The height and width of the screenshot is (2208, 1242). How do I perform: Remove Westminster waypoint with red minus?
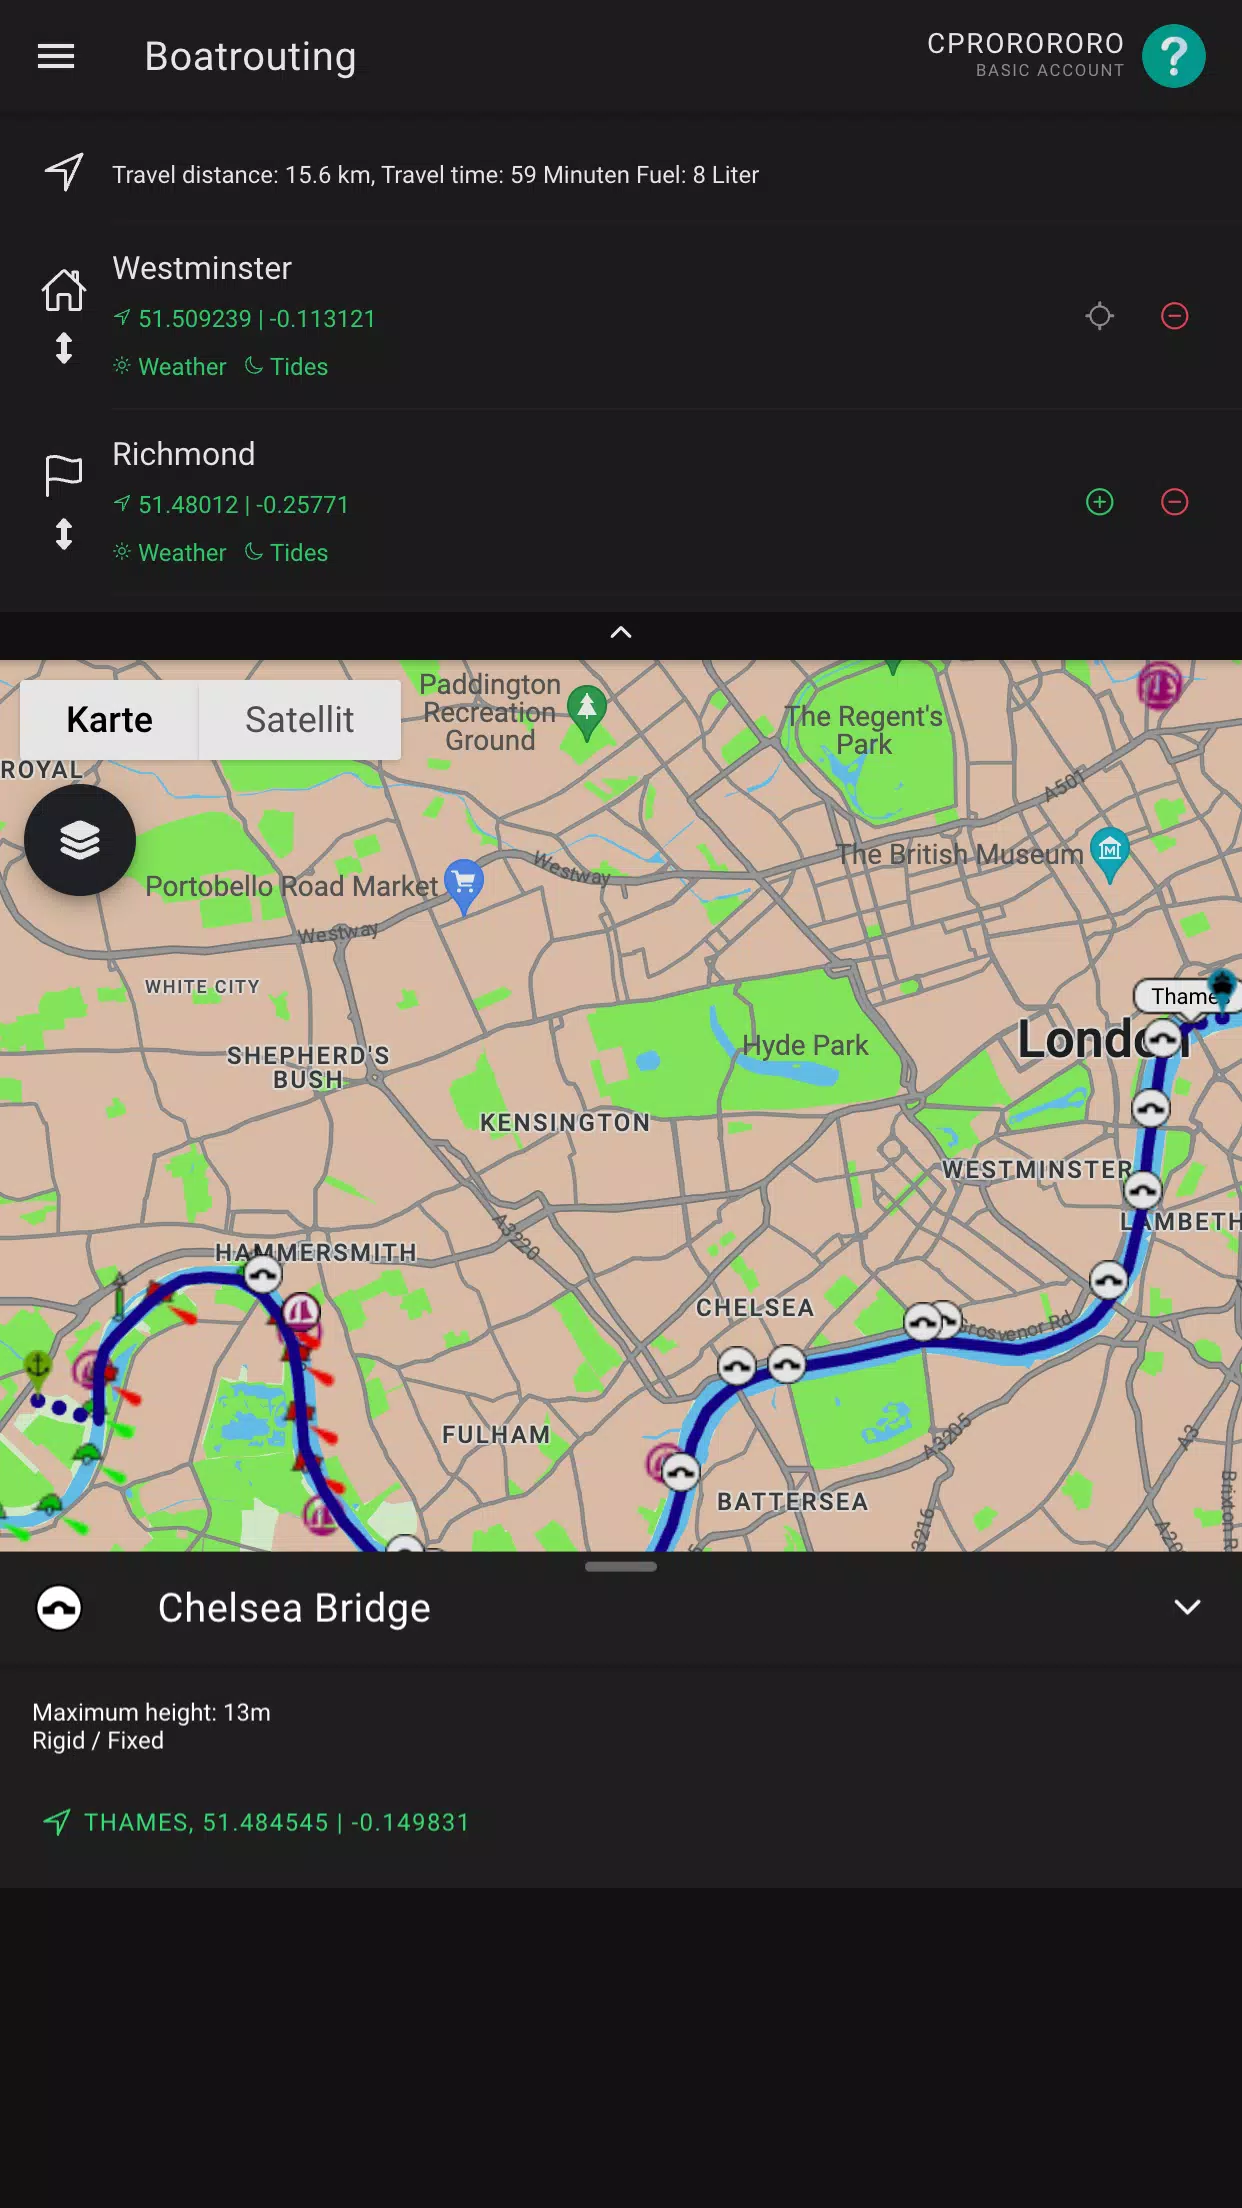[x=1174, y=316]
